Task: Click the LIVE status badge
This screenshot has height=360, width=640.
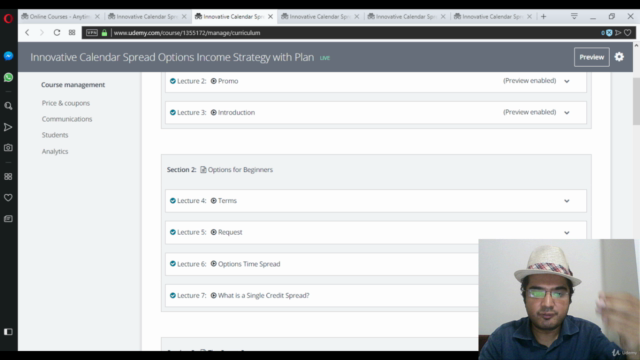Action: point(324,58)
